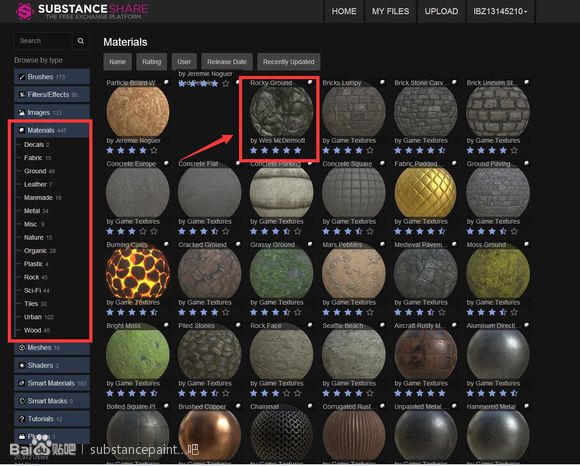This screenshot has width=580, height=466.
Task: Click the Smart Materials category icon
Action: pyautogui.click(x=22, y=383)
